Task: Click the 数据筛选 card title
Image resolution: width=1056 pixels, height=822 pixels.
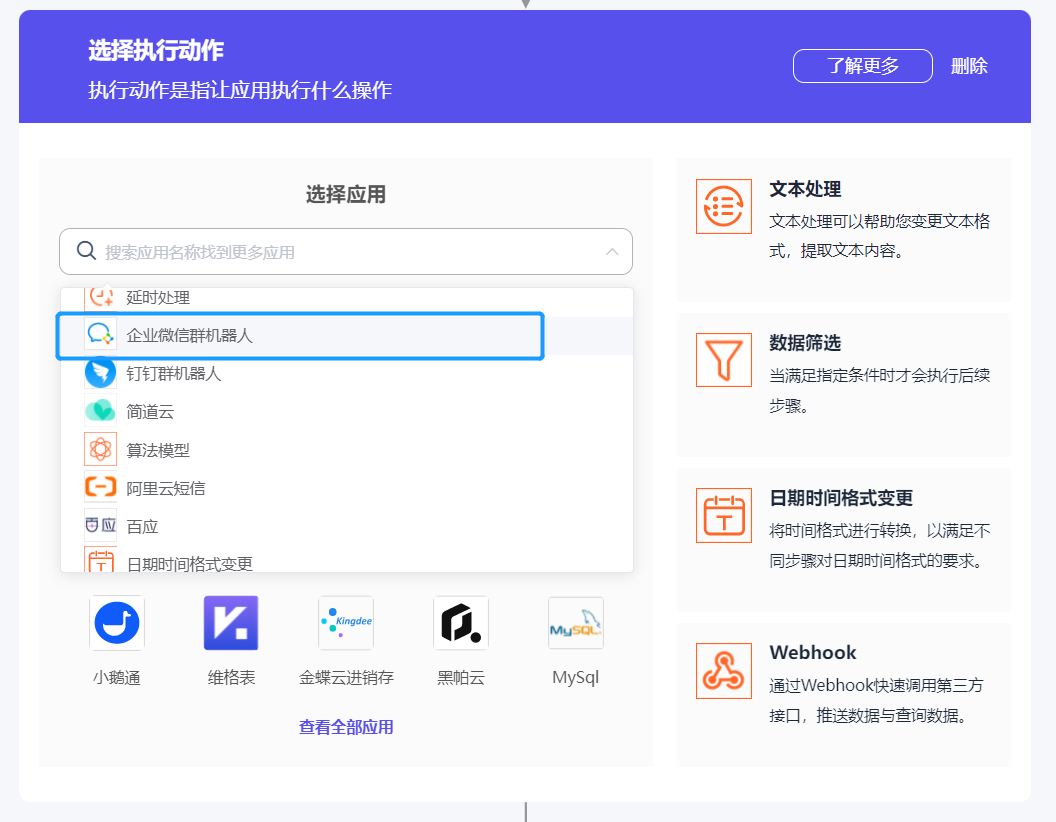Action: click(805, 343)
